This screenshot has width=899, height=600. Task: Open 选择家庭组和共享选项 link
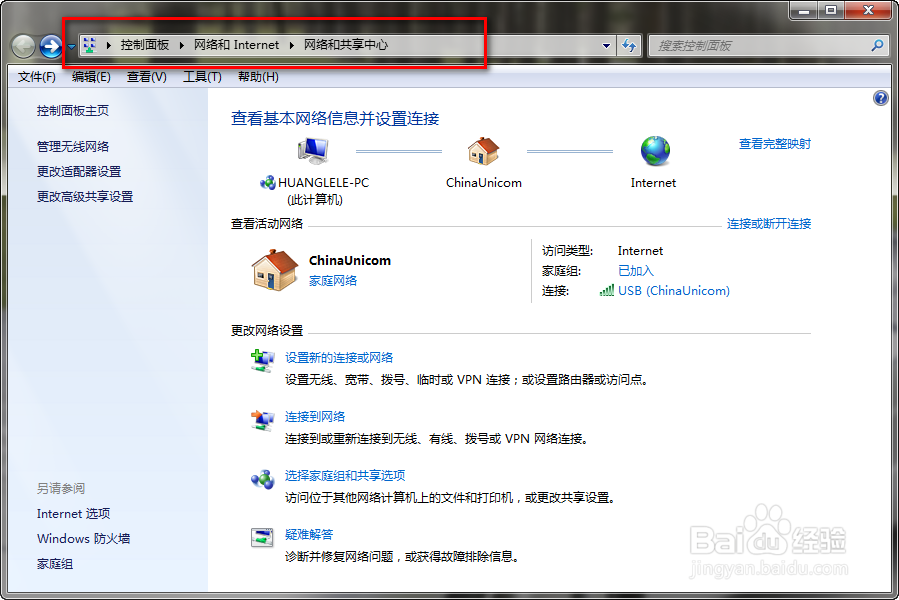tap(345, 476)
